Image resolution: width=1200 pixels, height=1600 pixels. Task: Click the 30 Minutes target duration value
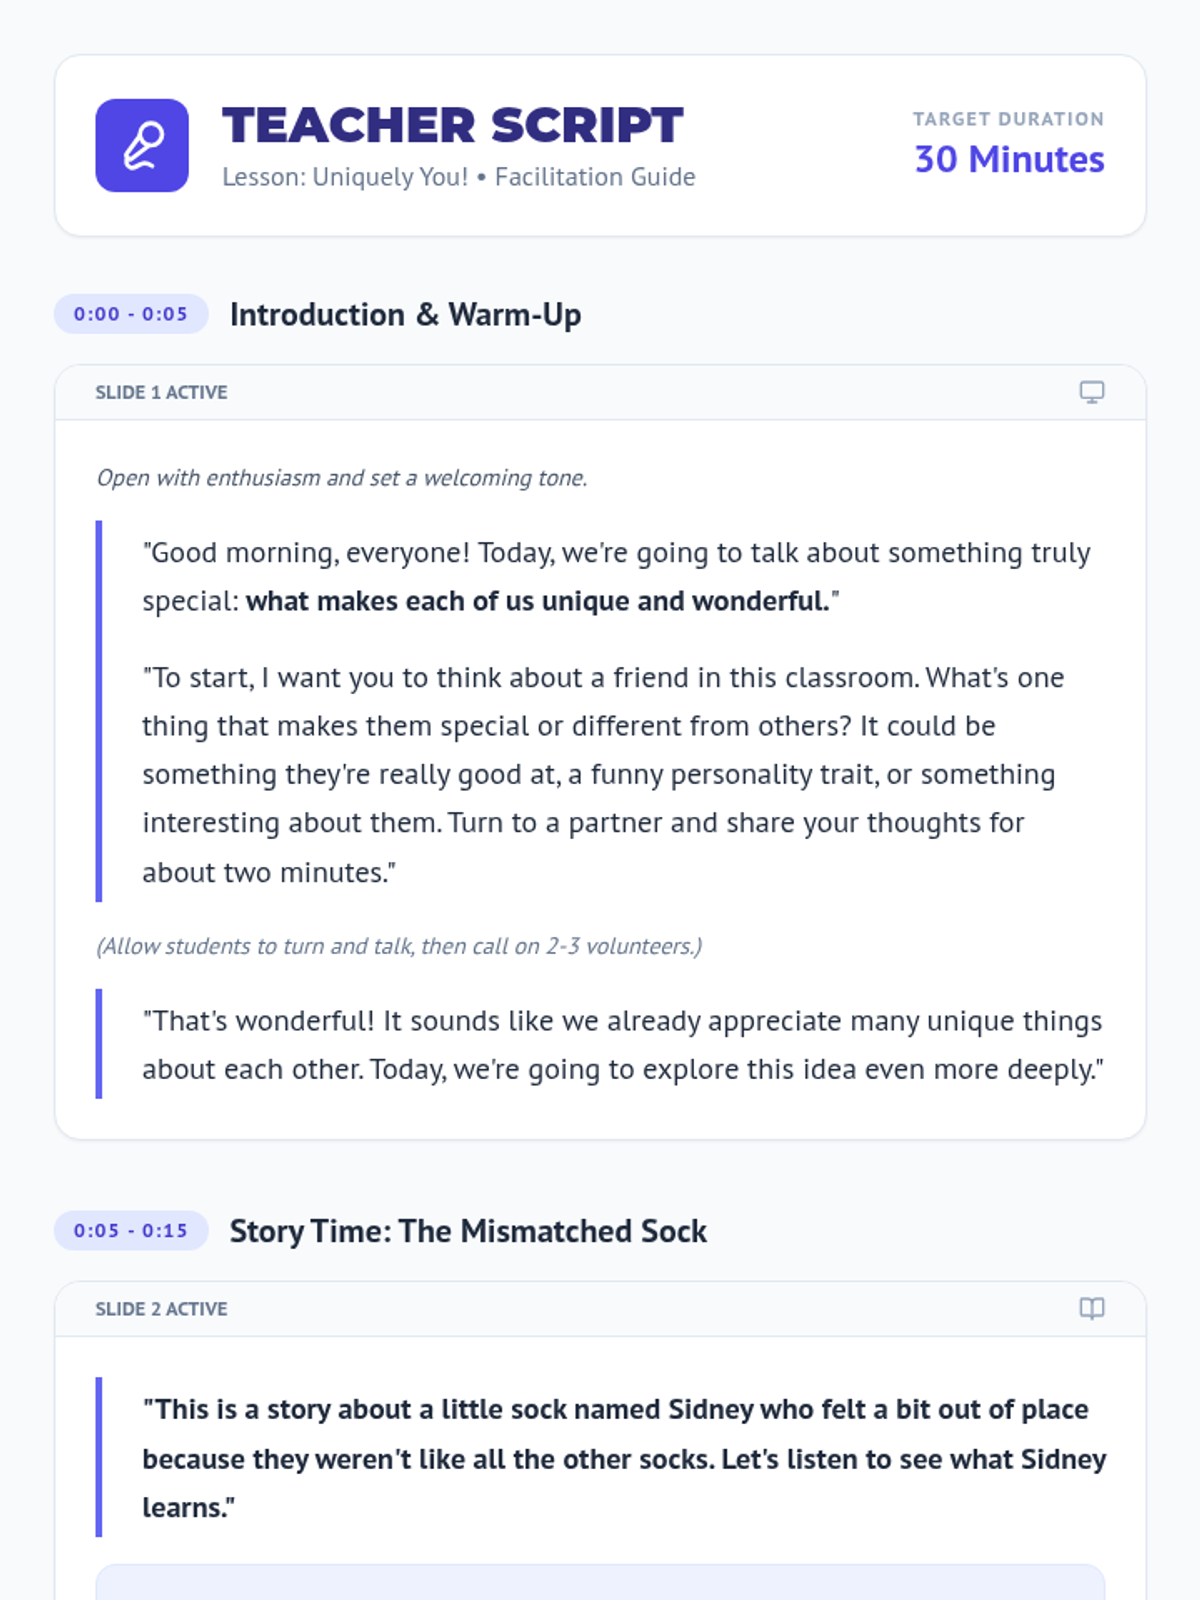(1009, 160)
